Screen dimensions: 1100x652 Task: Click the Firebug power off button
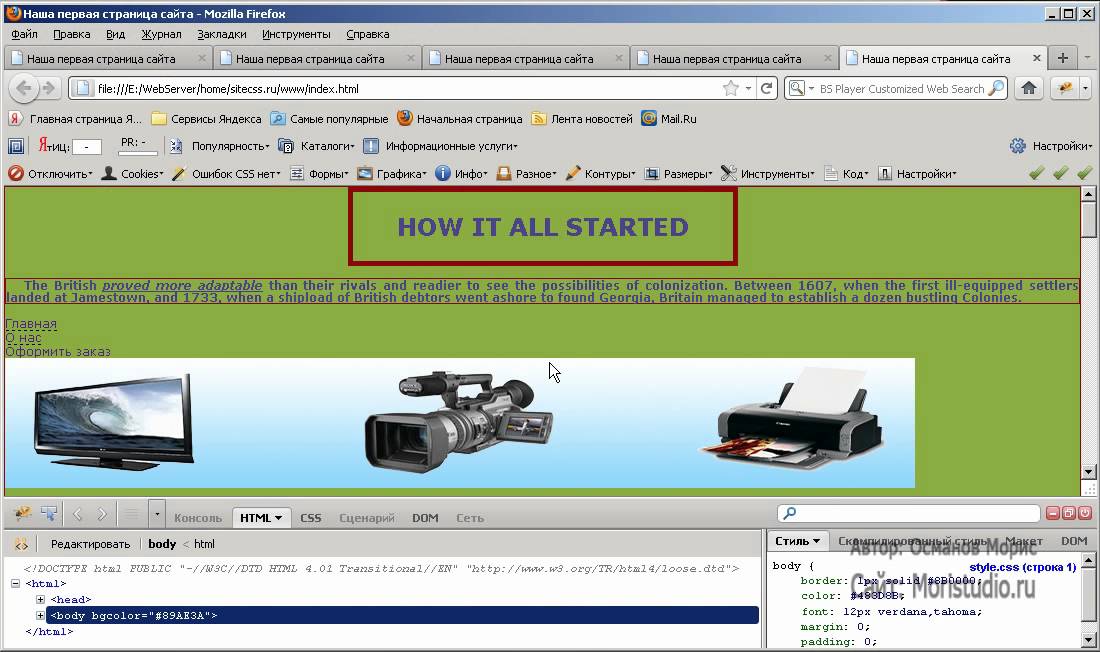[x=1085, y=513]
